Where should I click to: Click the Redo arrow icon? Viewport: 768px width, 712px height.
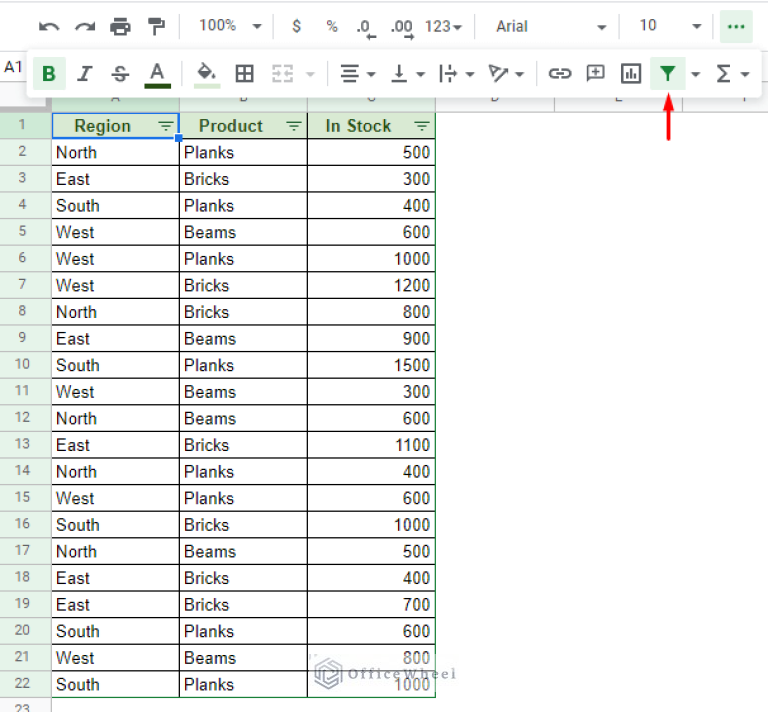tap(85, 26)
